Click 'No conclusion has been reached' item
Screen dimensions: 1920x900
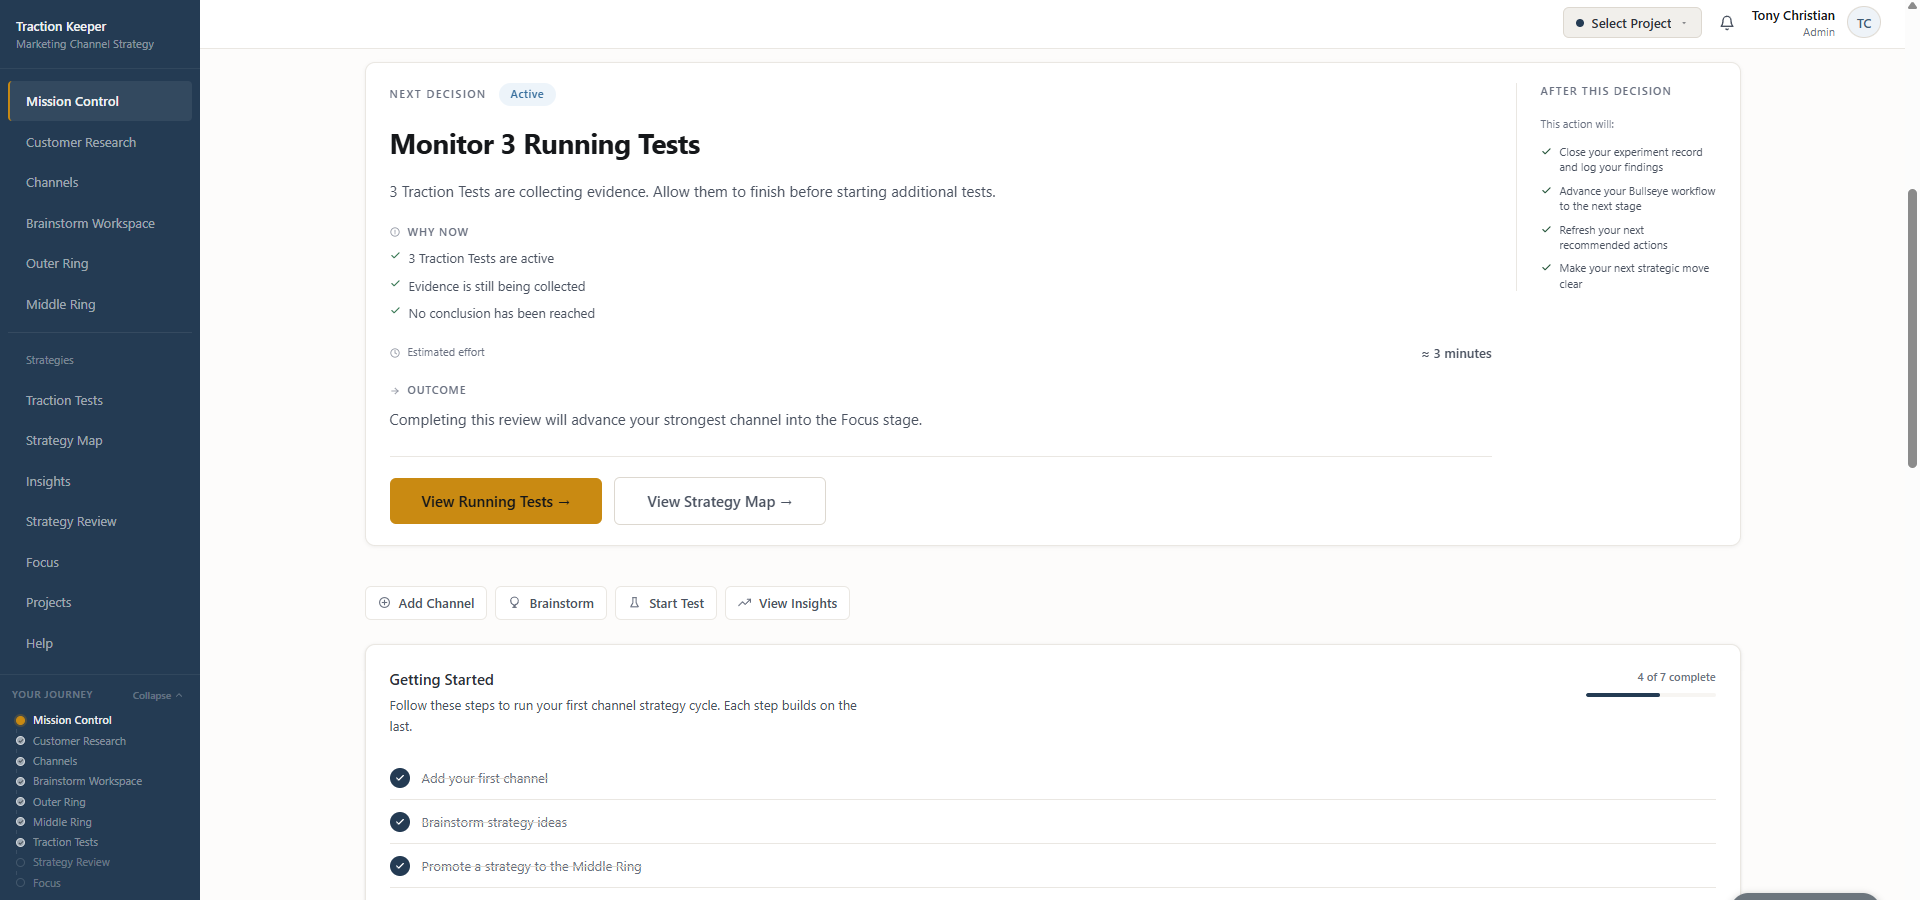coord(501,314)
